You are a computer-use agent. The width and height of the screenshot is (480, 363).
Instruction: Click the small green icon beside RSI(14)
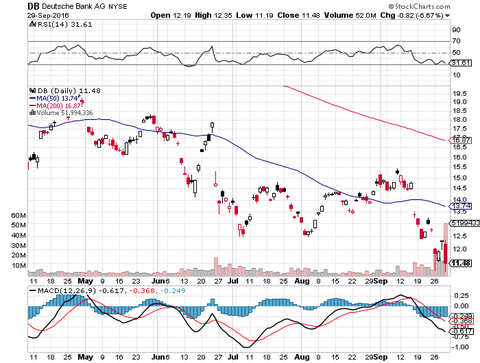coord(32,24)
